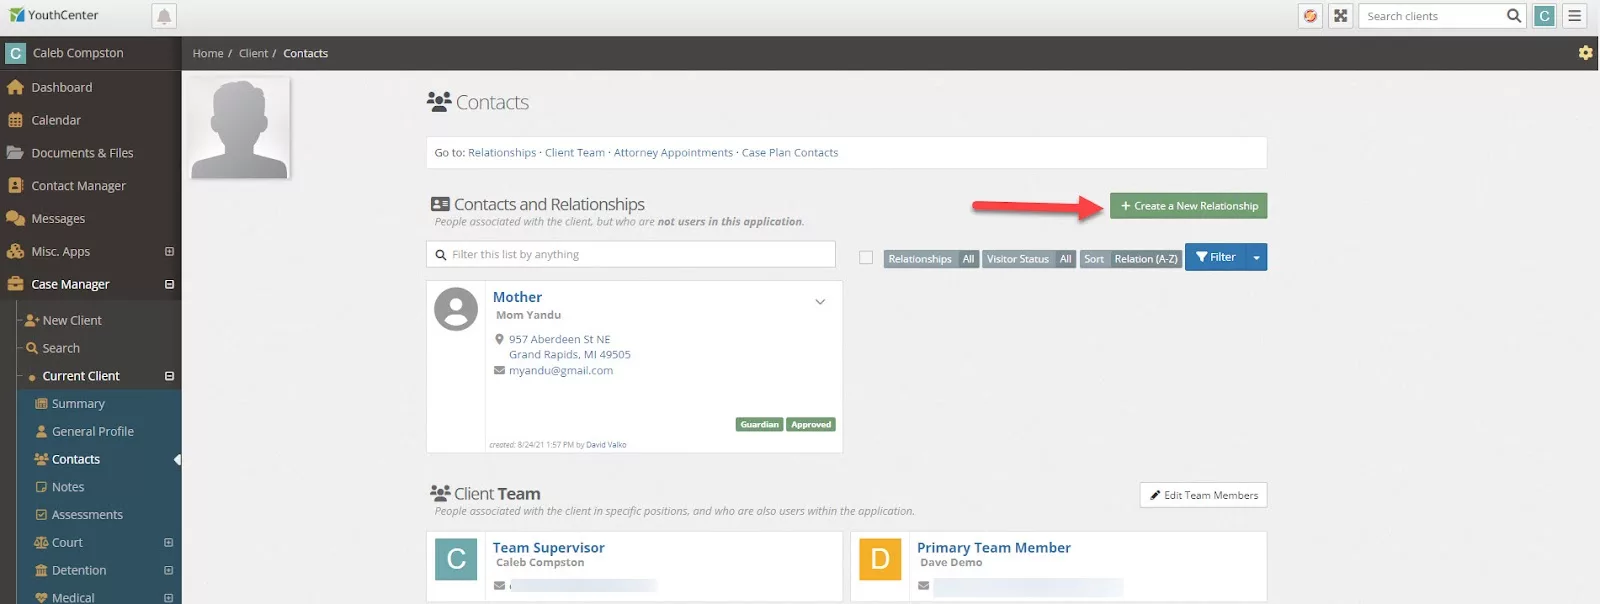This screenshot has height=604, width=1600.
Task: Open the Court item in sidebar
Action: coord(67,543)
